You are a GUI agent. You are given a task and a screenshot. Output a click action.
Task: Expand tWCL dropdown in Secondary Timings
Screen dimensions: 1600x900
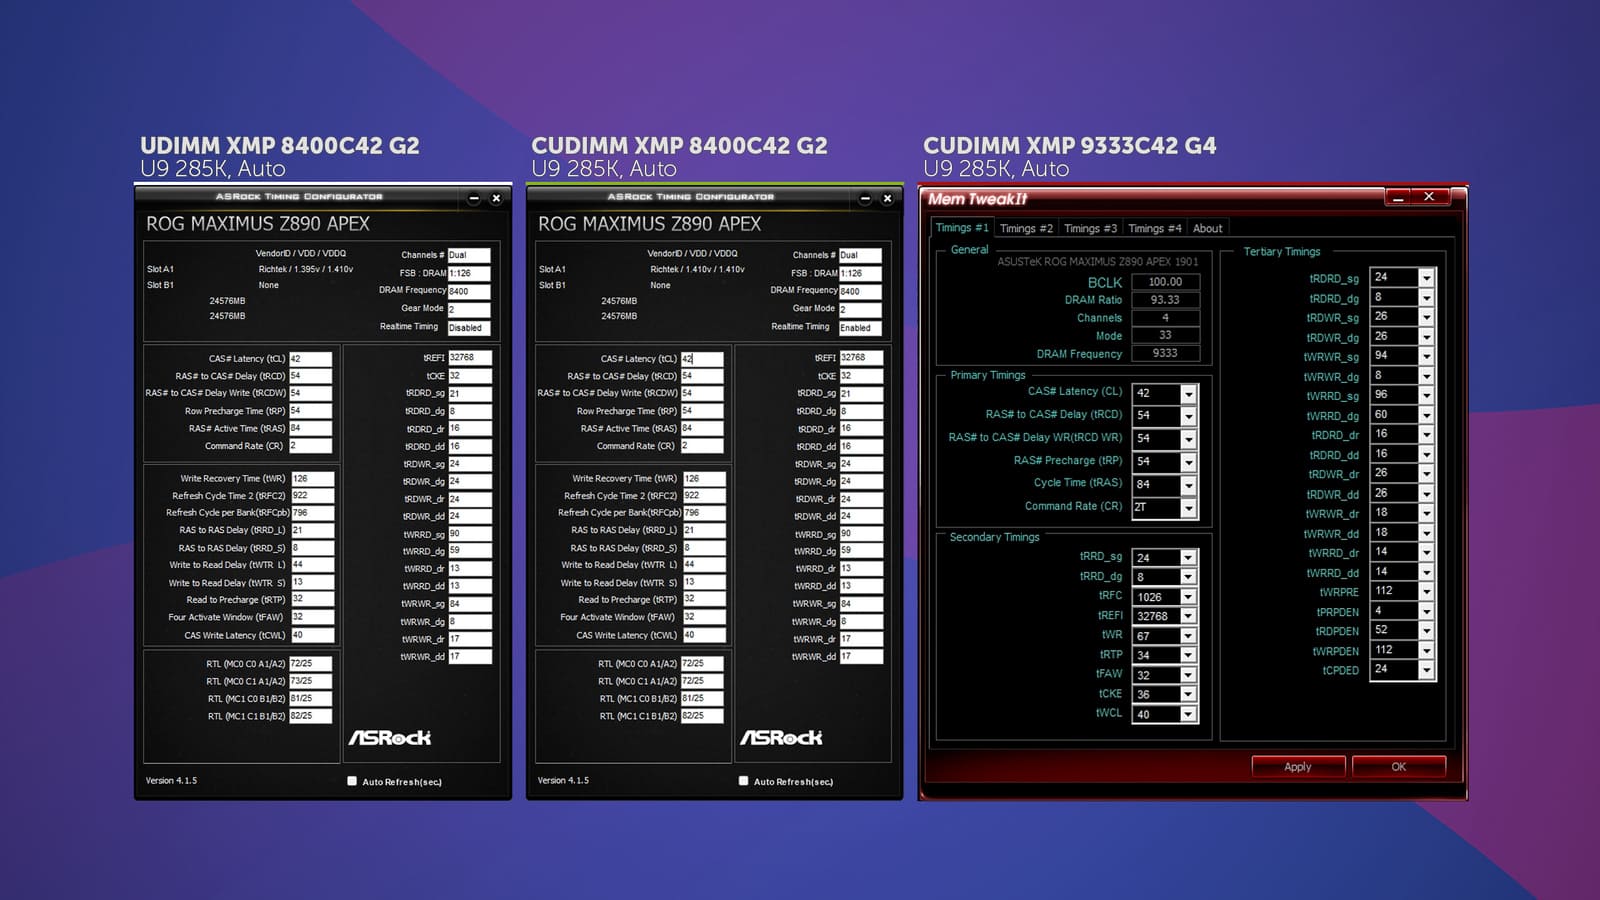pos(1188,714)
